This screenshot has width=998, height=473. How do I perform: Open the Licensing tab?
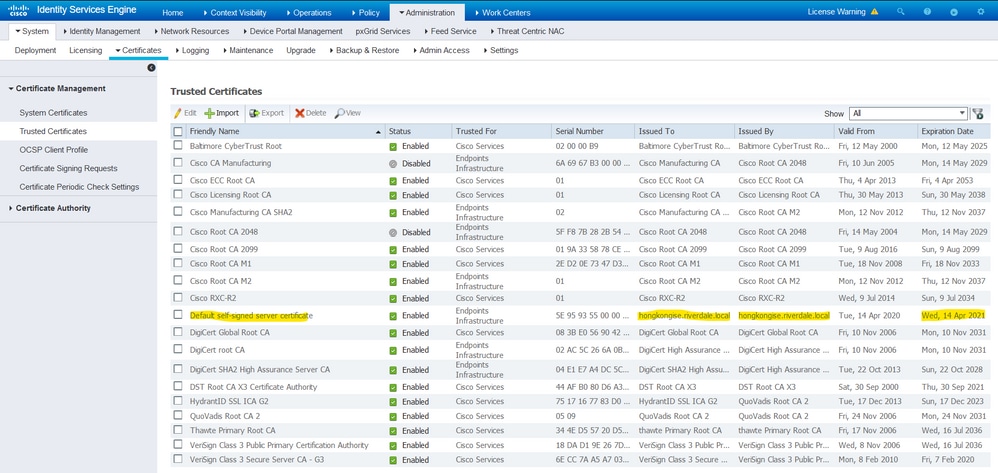[x=85, y=50]
